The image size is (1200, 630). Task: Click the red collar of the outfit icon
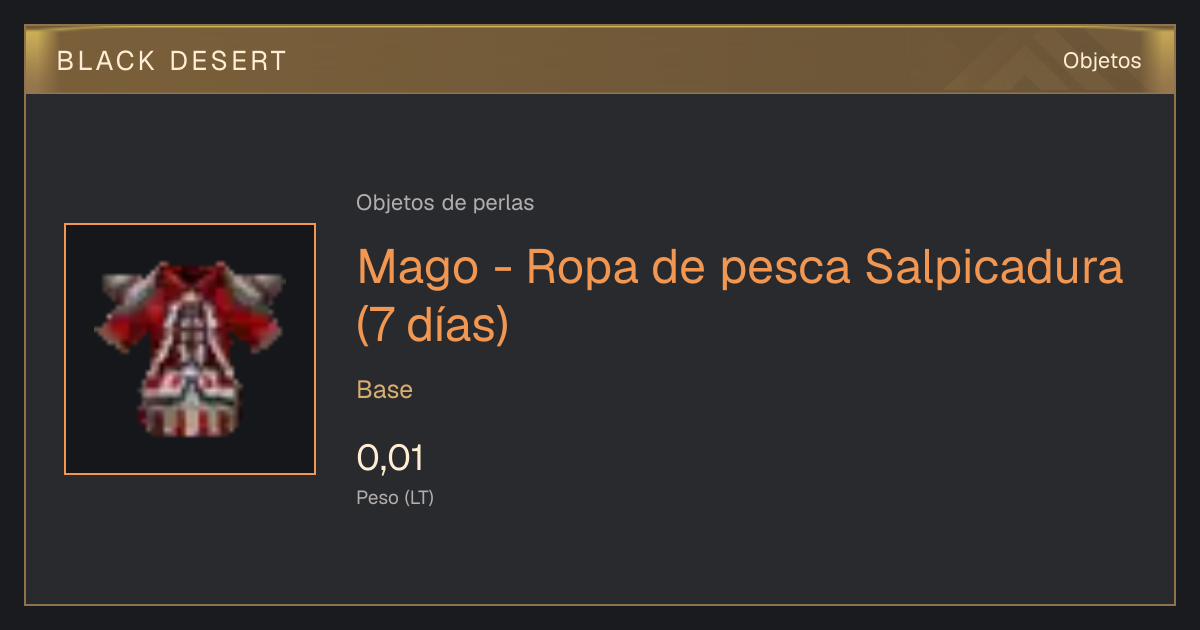tap(190, 276)
